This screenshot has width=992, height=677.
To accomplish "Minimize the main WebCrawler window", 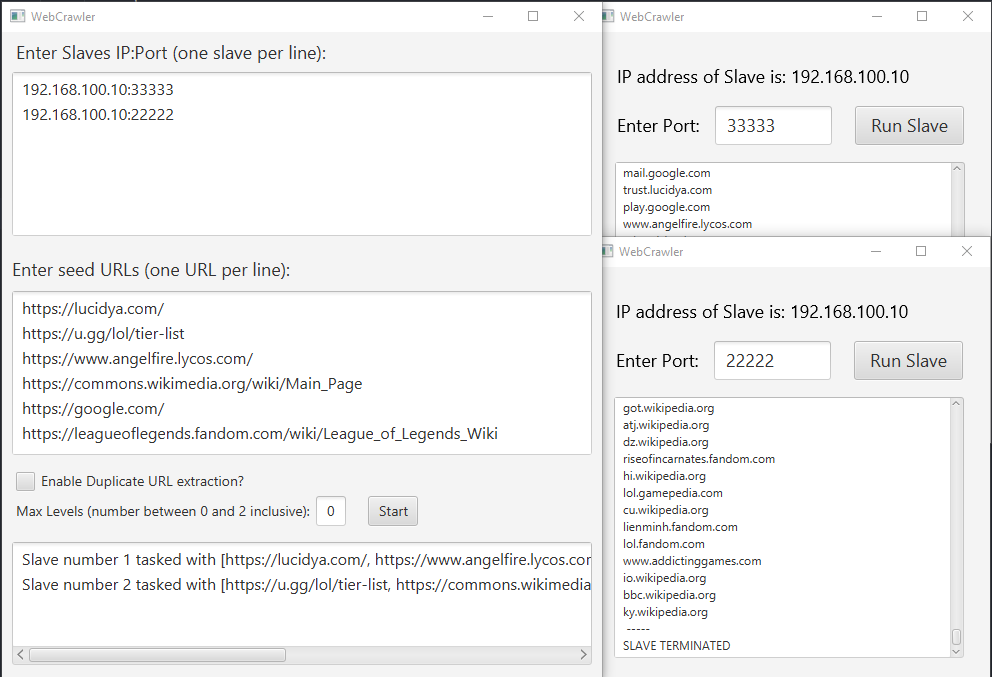I will (488, 16).
